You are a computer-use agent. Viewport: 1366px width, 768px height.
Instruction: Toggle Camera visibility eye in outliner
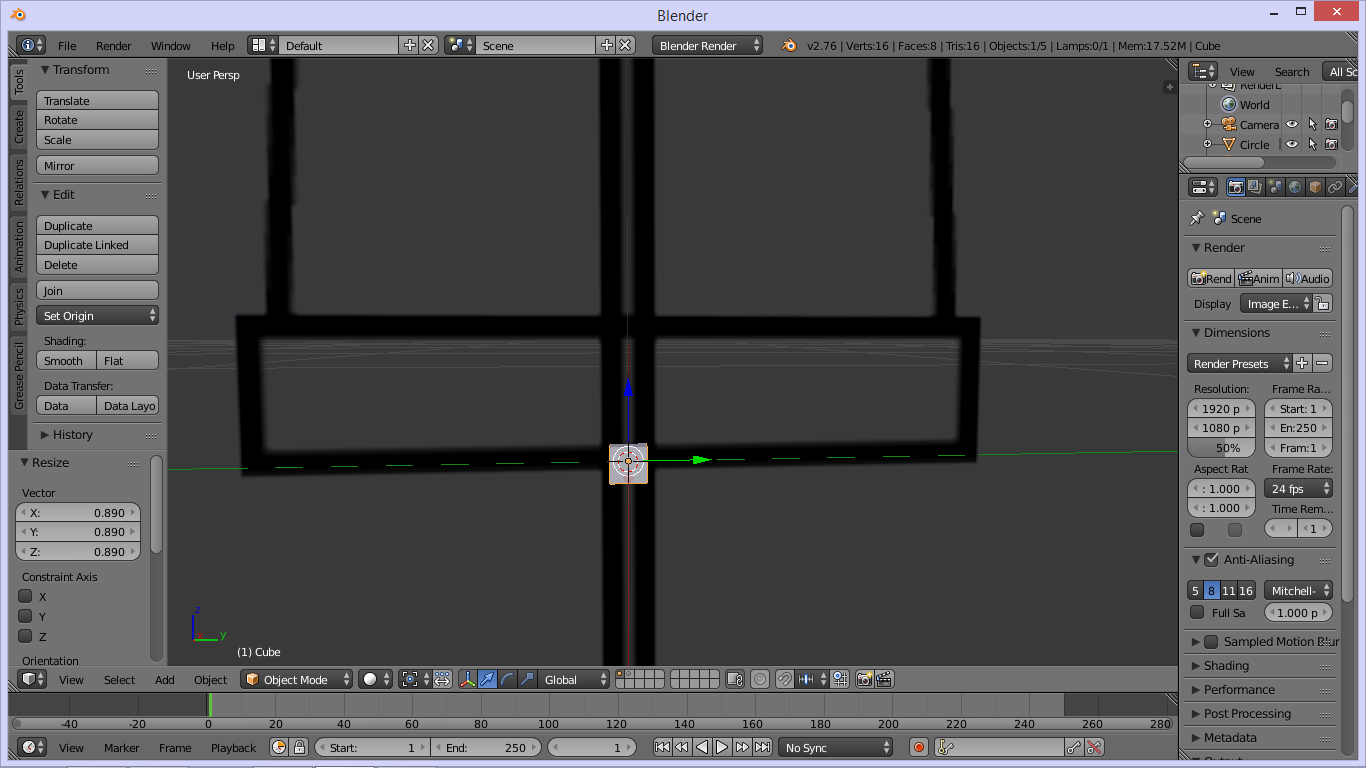[1292, 125]
